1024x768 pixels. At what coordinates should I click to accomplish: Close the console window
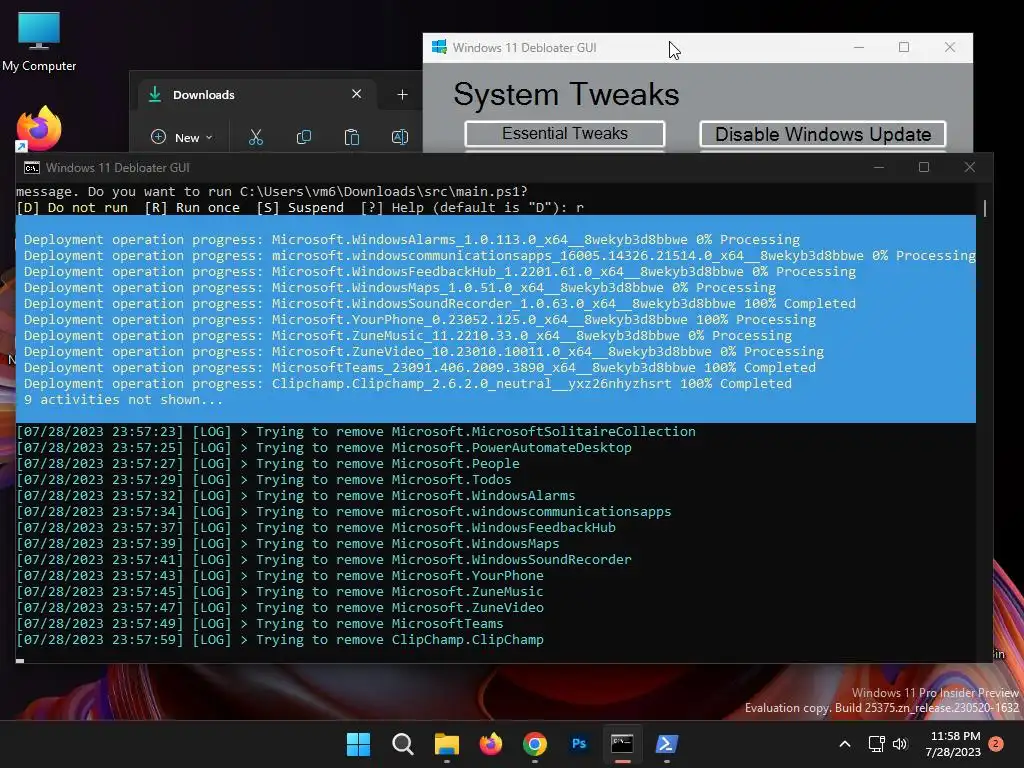click(970, 167)
